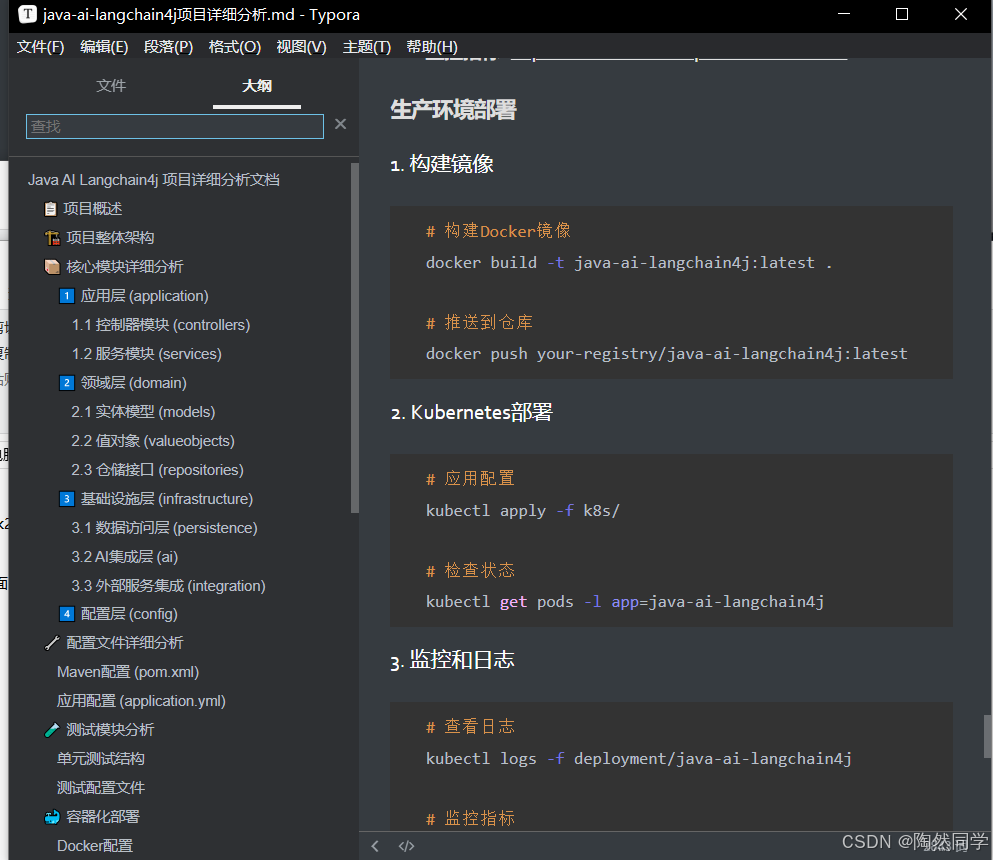Open the 文件(F) menu
The height and width of the screenshot is (860, 993).
(x=40, y=47)
